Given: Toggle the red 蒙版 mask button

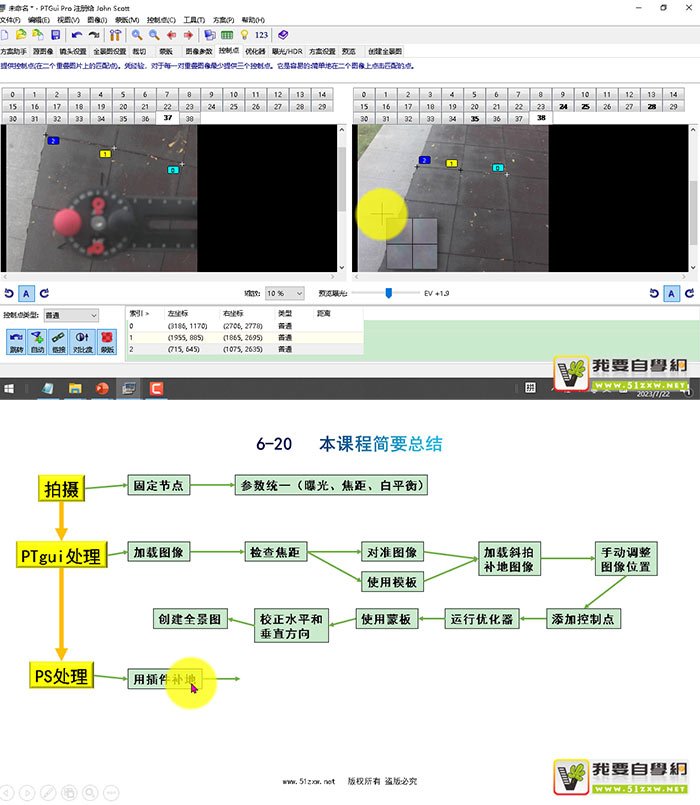Looking at the screenshot, I should [107, 341].
